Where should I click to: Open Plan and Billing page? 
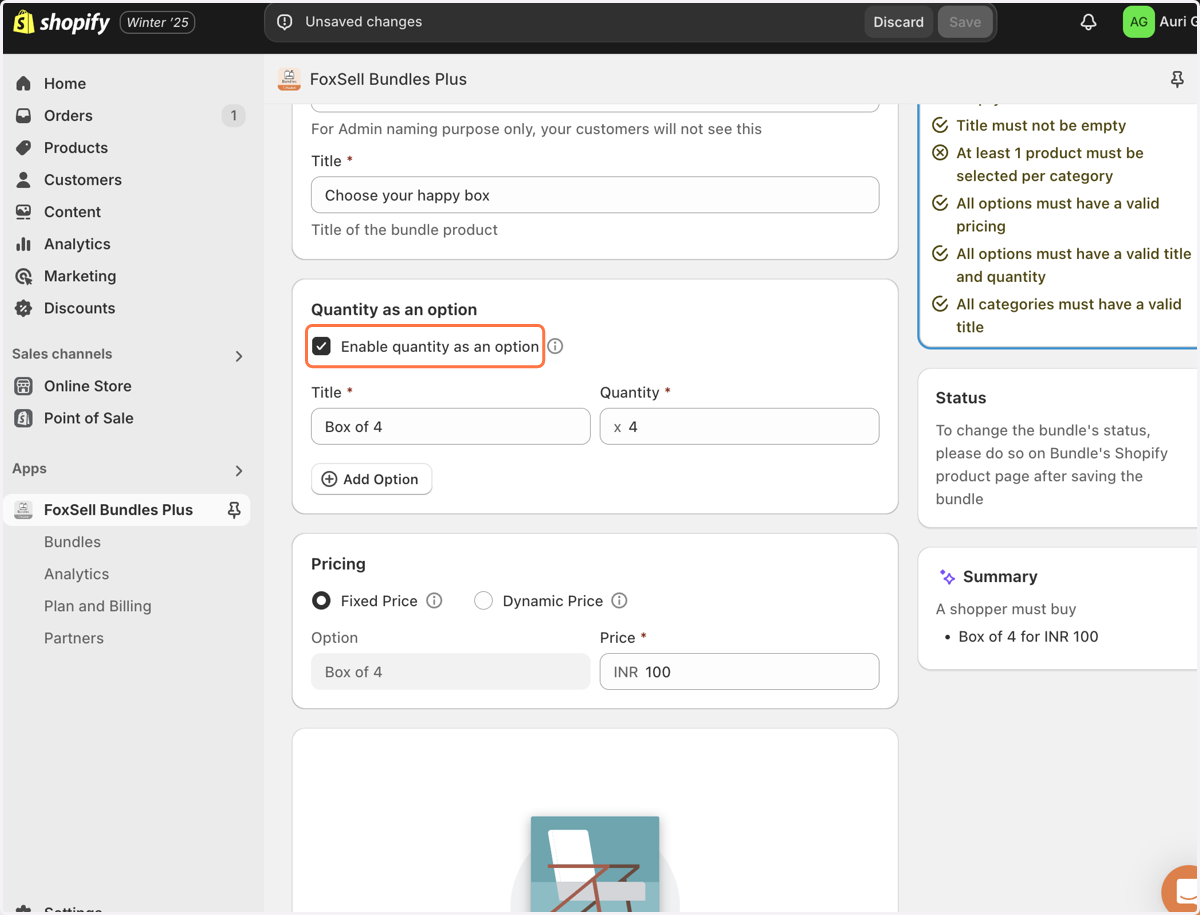pos(97,606)
